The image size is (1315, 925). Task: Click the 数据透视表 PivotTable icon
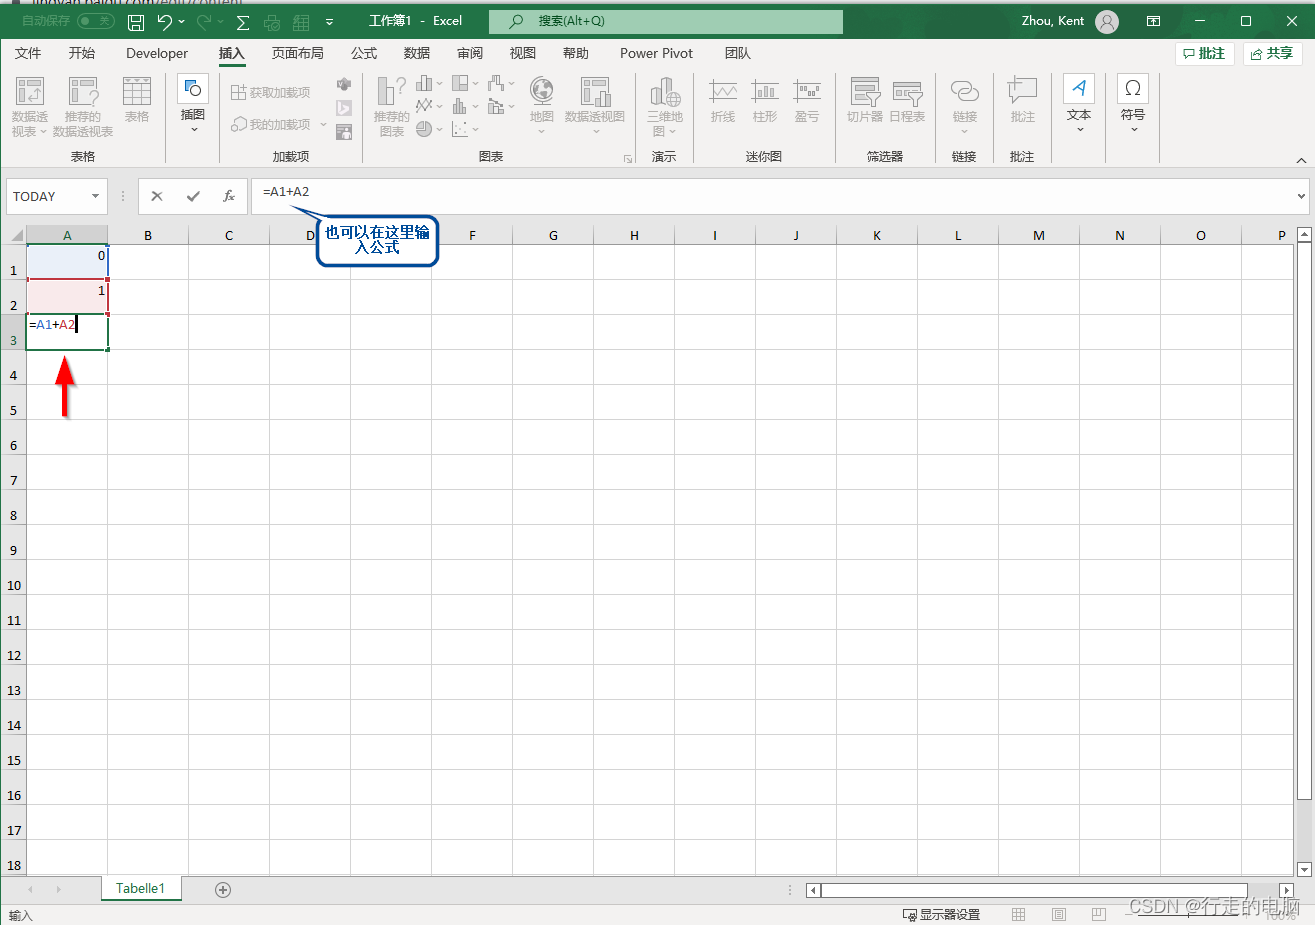pos(30,92)
